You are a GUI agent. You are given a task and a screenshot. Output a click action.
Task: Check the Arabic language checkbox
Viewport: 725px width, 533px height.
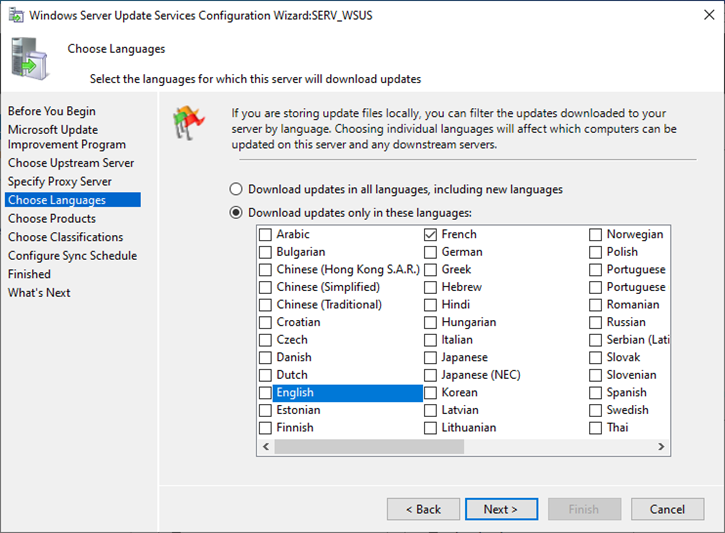[x=265, y=234]
